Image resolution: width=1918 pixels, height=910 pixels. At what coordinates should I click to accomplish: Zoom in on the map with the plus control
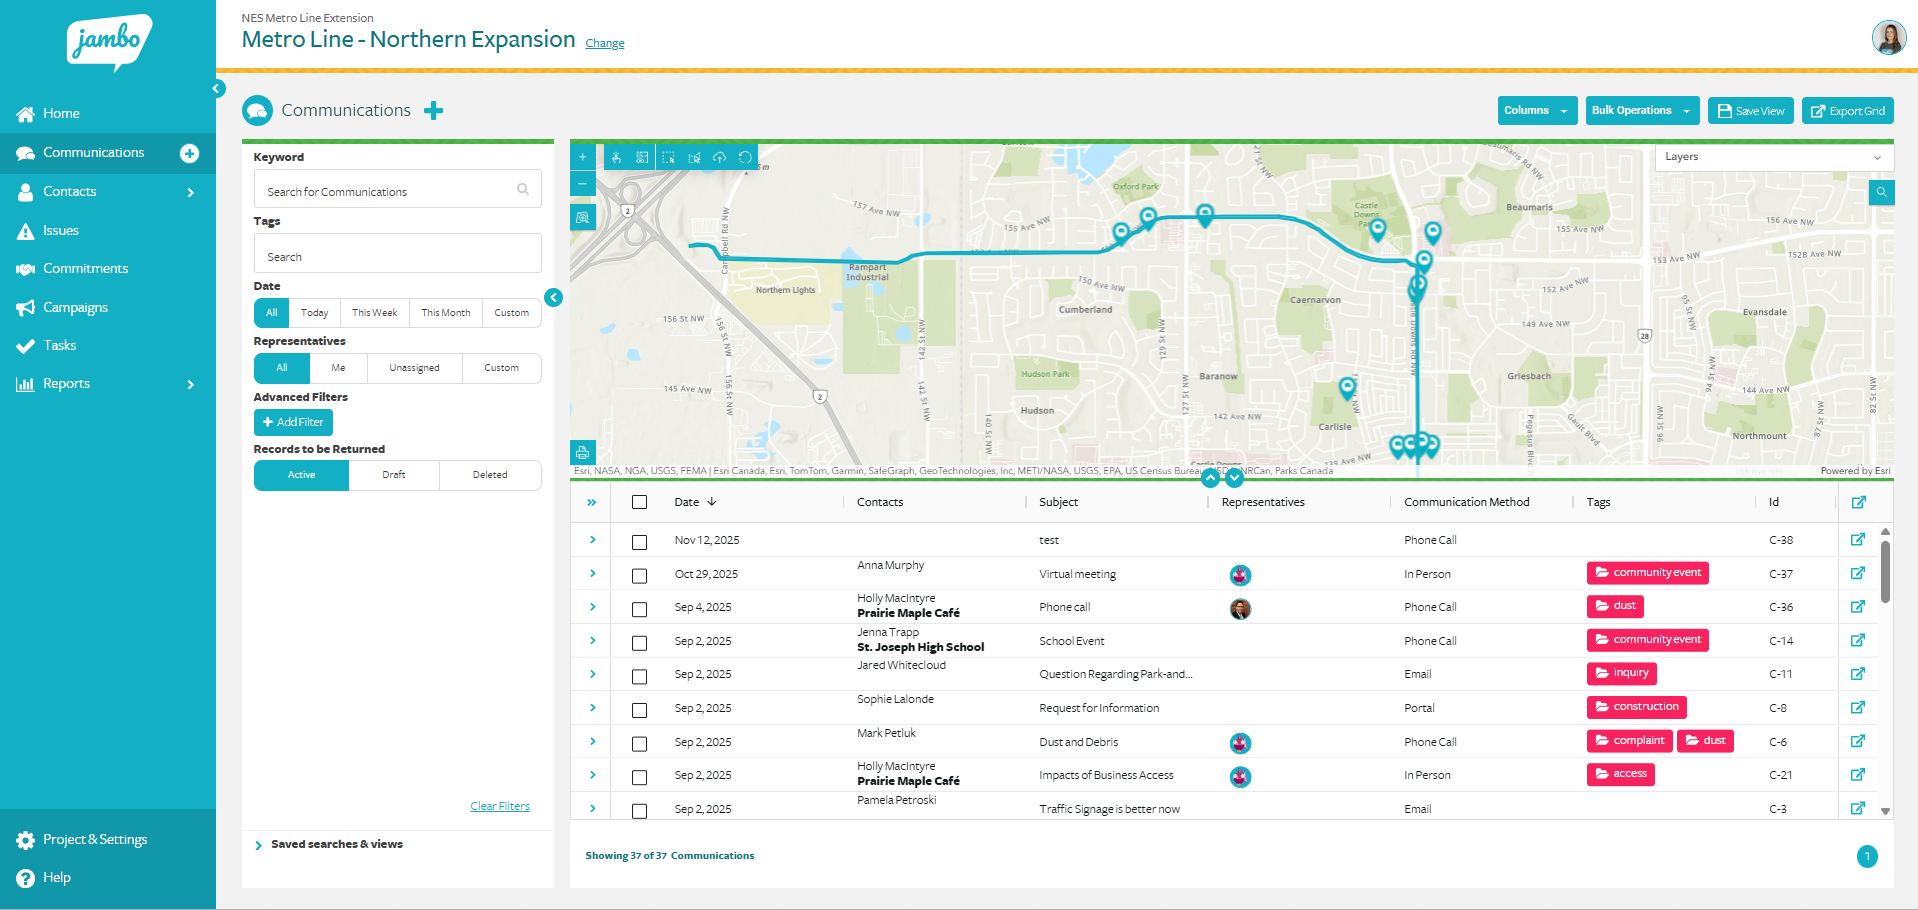[x=582, y=156]
